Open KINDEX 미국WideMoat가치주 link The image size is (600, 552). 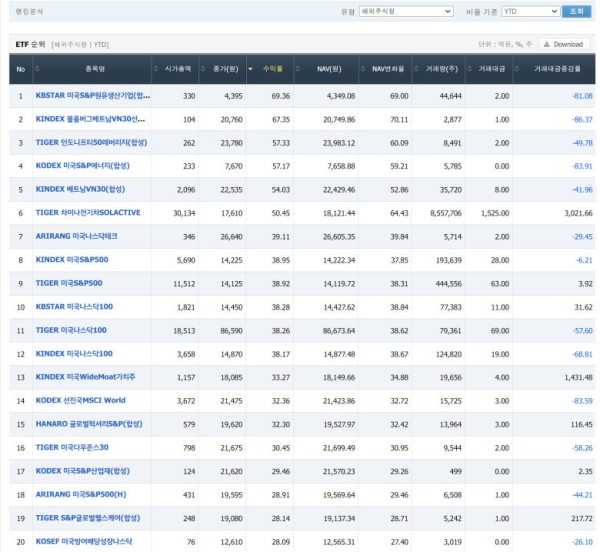point(85,377)
